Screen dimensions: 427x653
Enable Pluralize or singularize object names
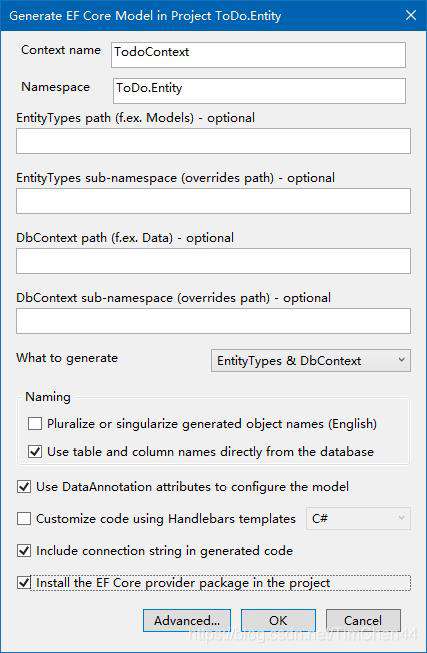35,424
